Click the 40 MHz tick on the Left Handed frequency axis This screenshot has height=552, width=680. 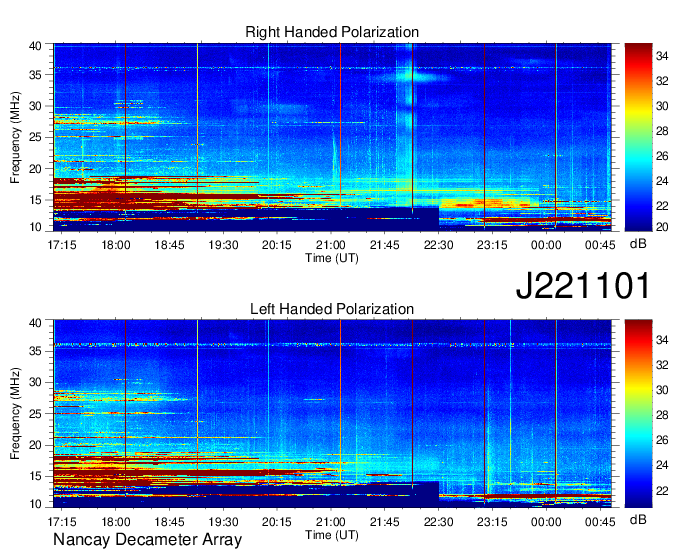(36, 323)
